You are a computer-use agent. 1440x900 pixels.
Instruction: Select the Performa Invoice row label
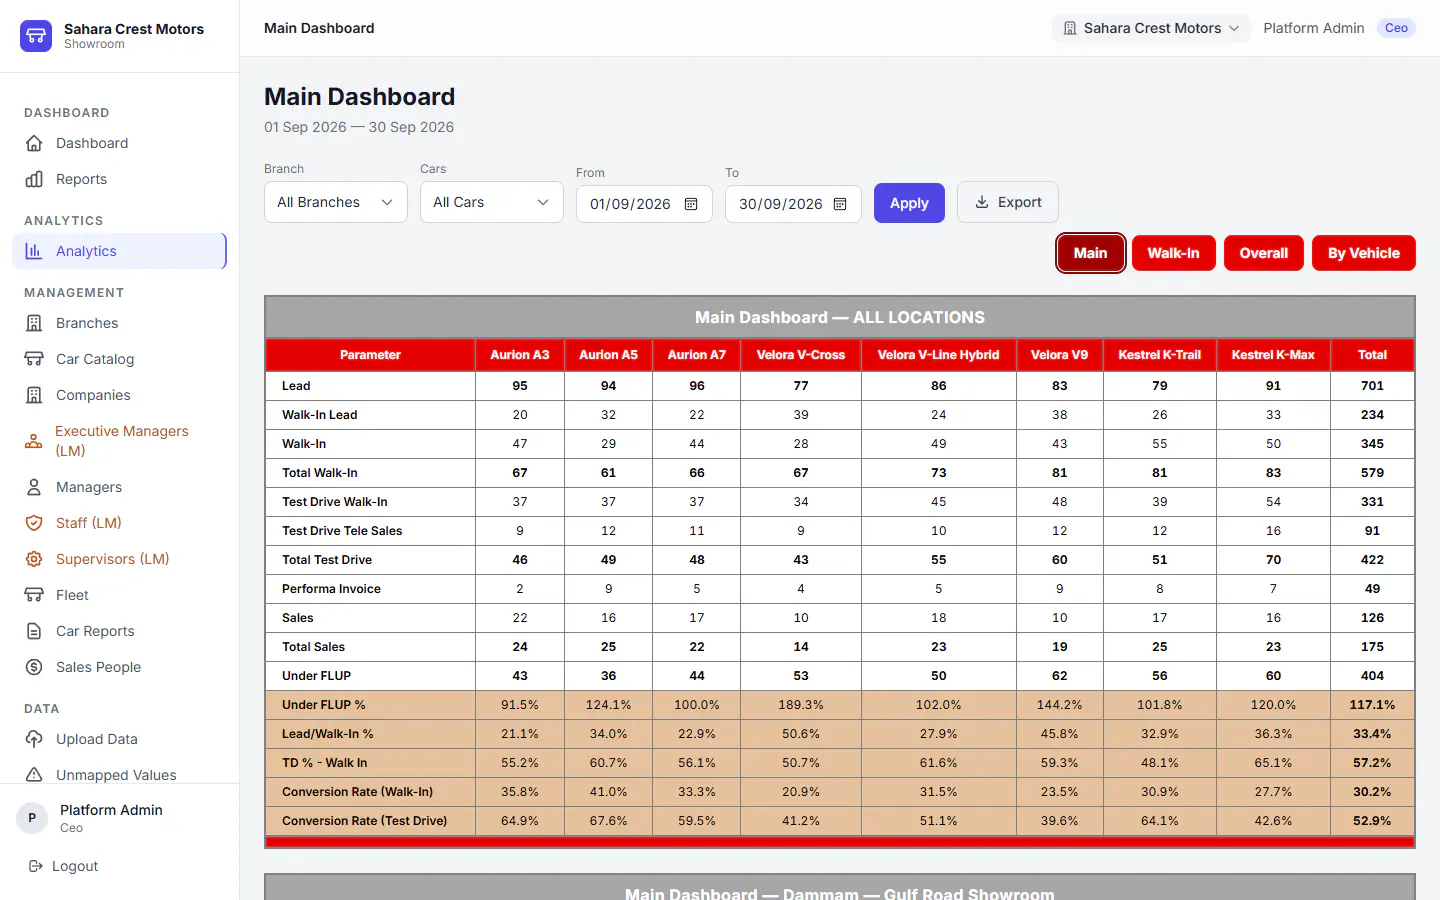tap(331, 589)
